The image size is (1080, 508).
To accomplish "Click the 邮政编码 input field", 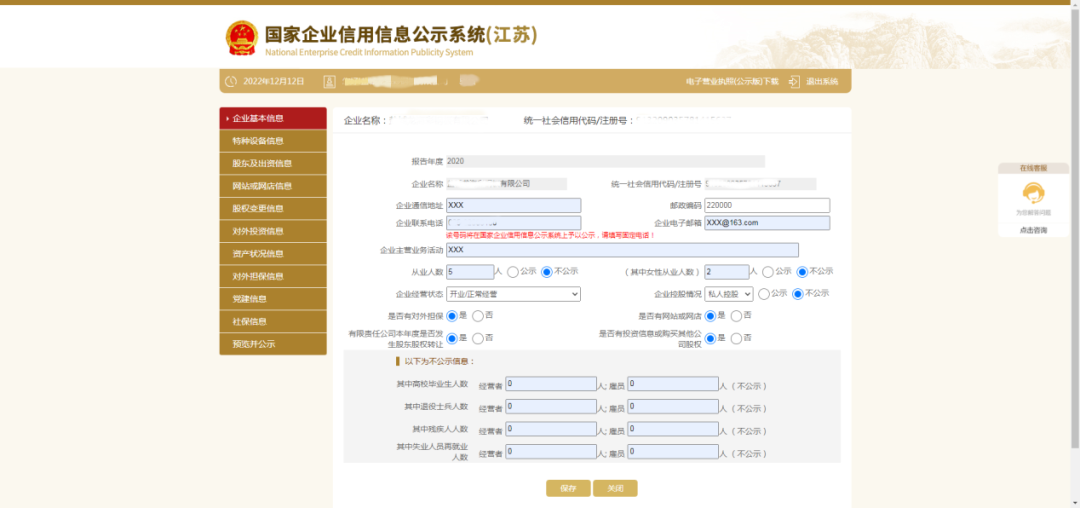I will pyautogui.click(x=766, y=205).
